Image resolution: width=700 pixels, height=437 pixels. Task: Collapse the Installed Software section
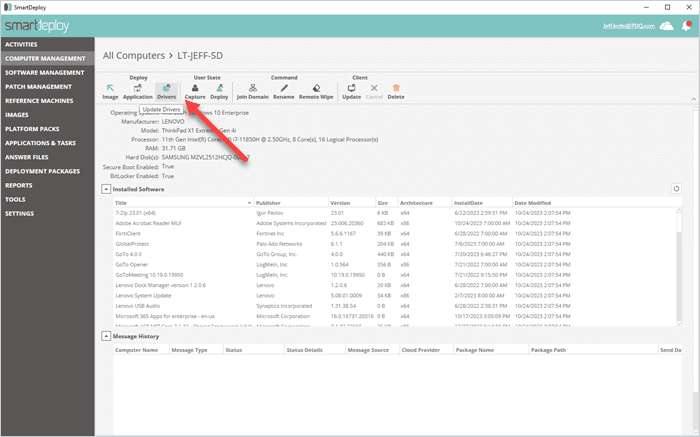106,189
